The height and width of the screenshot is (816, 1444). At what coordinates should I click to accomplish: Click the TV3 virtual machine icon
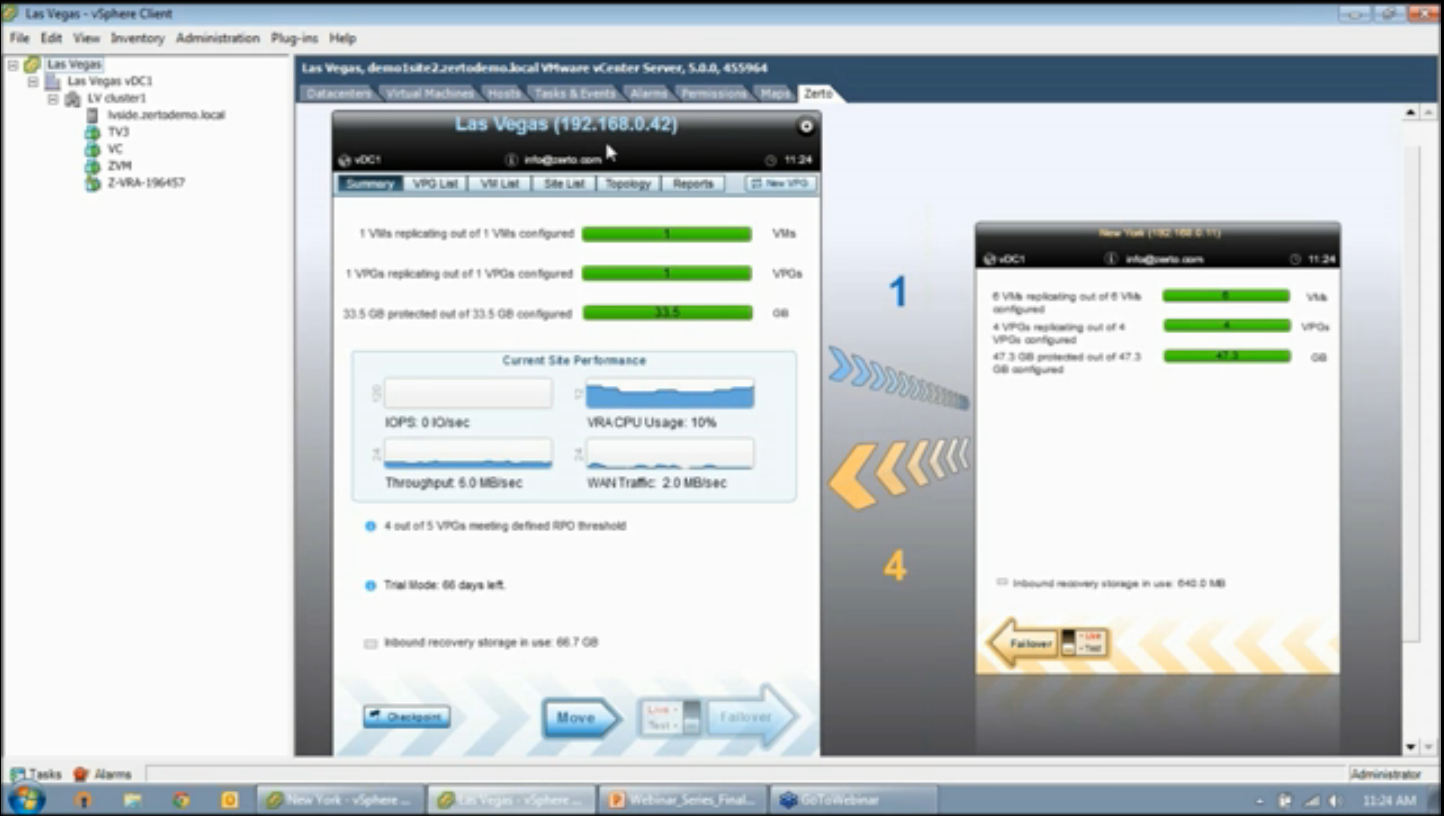pyautogui.click(x=92, y=132)
